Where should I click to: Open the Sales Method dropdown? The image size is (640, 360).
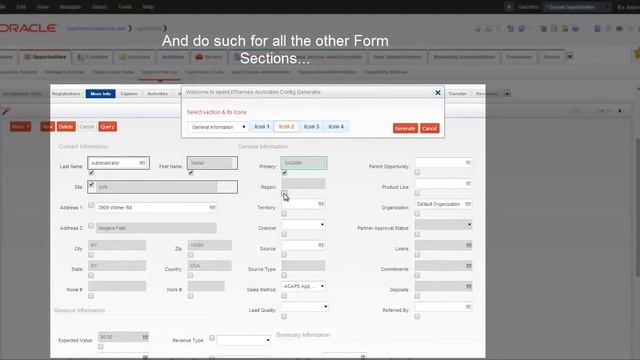[303, 286]
